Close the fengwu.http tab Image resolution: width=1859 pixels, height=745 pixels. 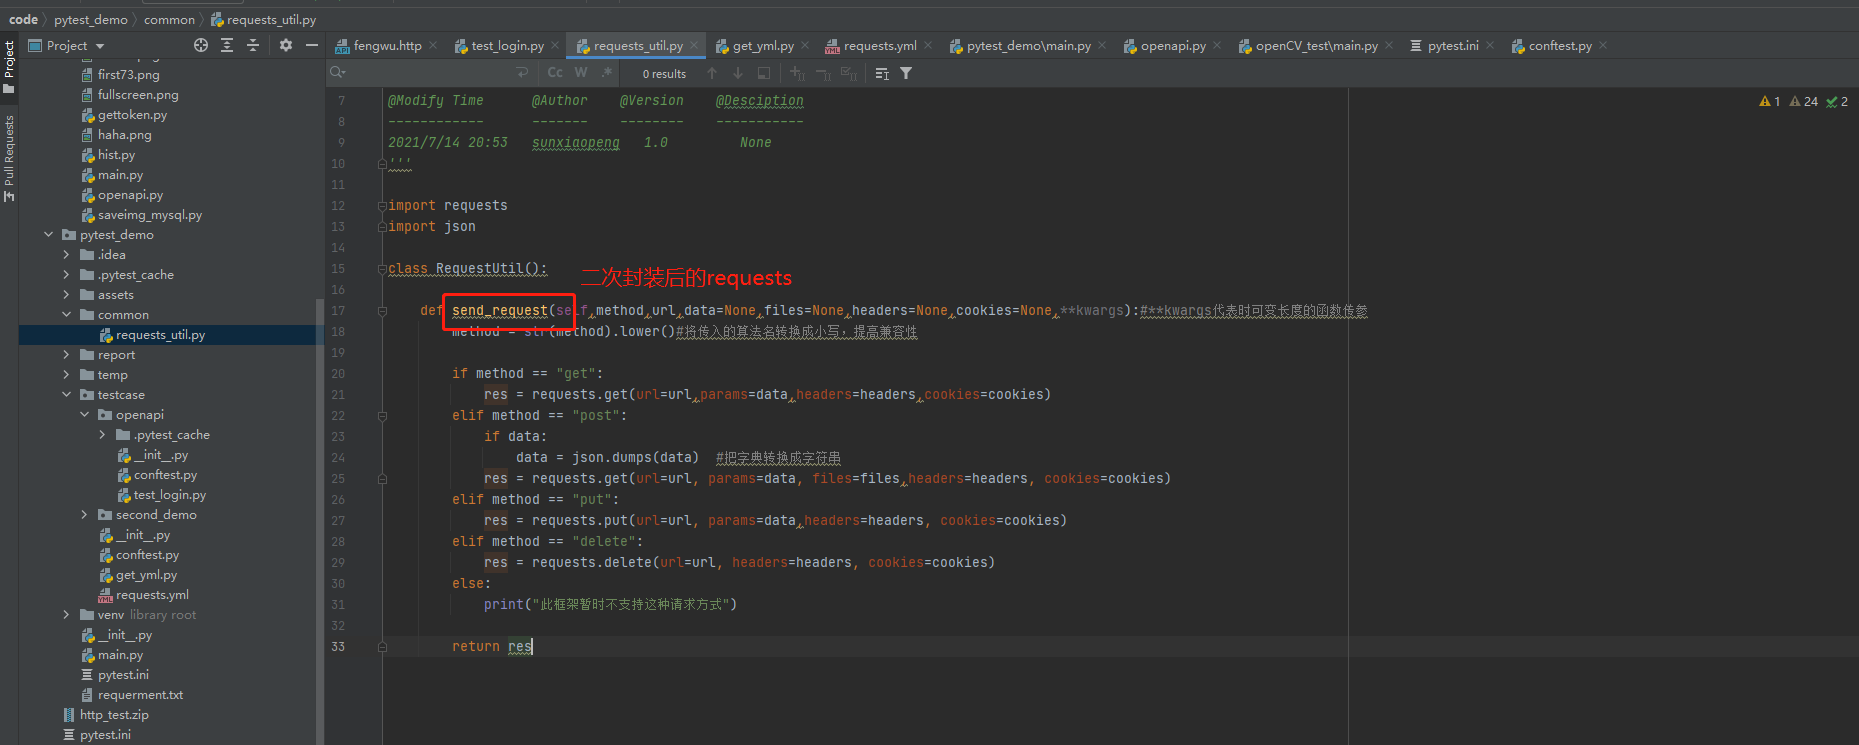click(x=433, y=46)
